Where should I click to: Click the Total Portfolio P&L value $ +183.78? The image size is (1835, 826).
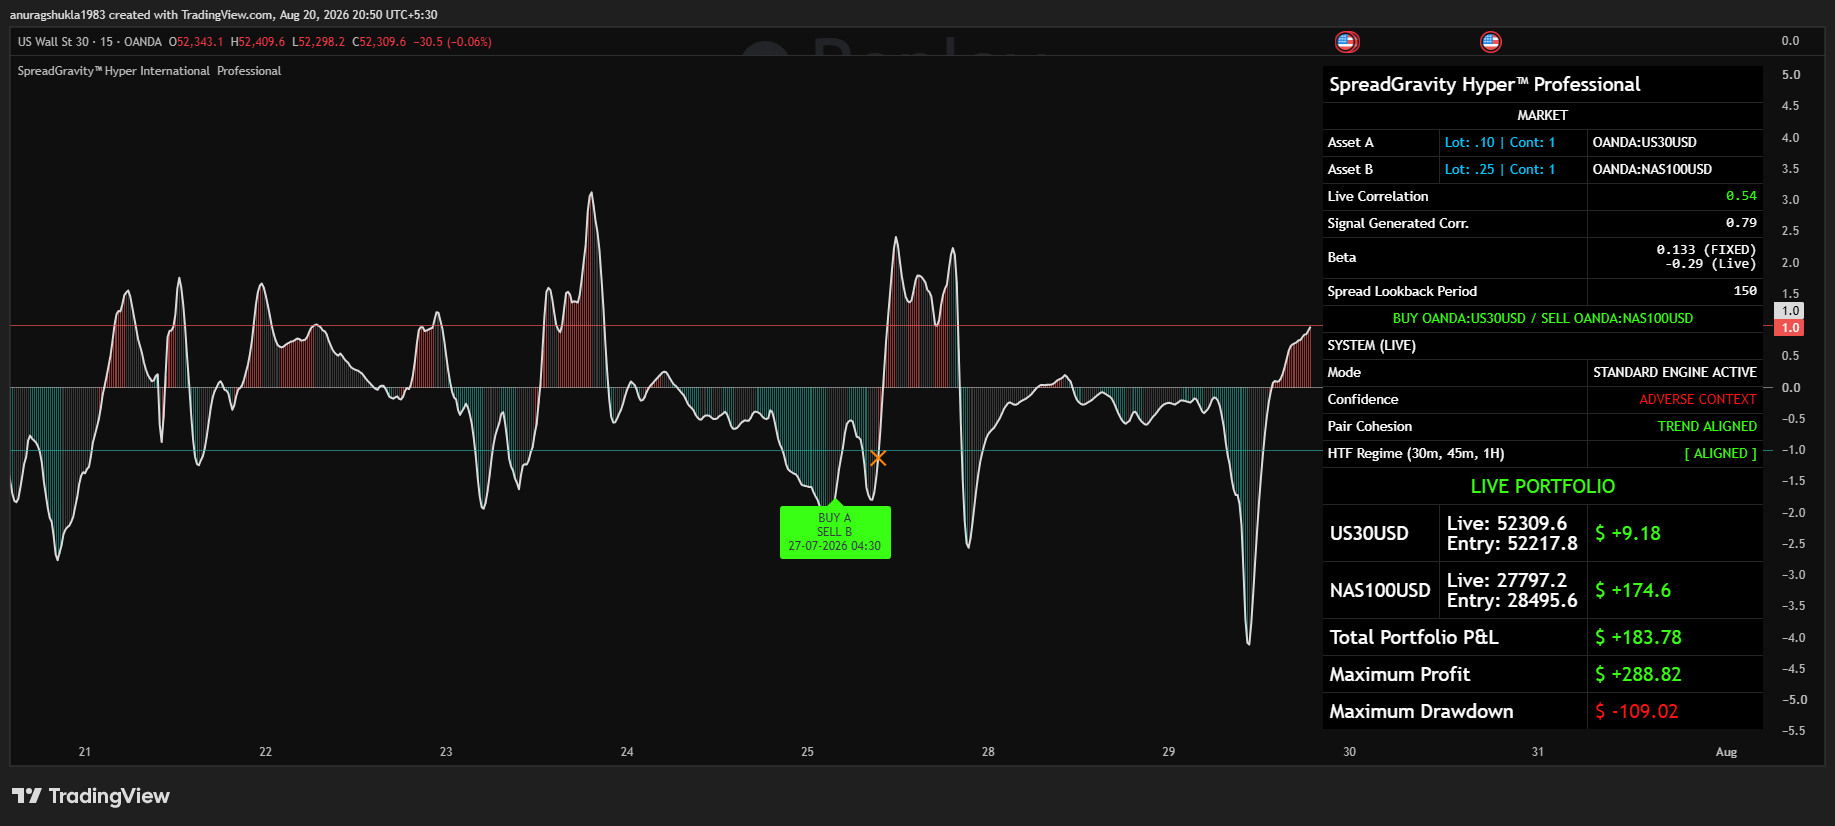pos(1638,637)
